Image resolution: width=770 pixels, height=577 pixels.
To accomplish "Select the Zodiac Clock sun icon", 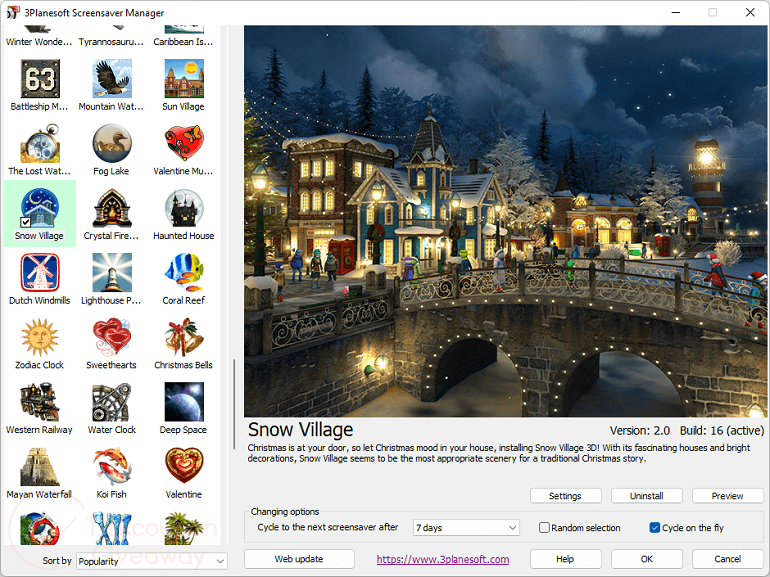I will pos(40,337).
